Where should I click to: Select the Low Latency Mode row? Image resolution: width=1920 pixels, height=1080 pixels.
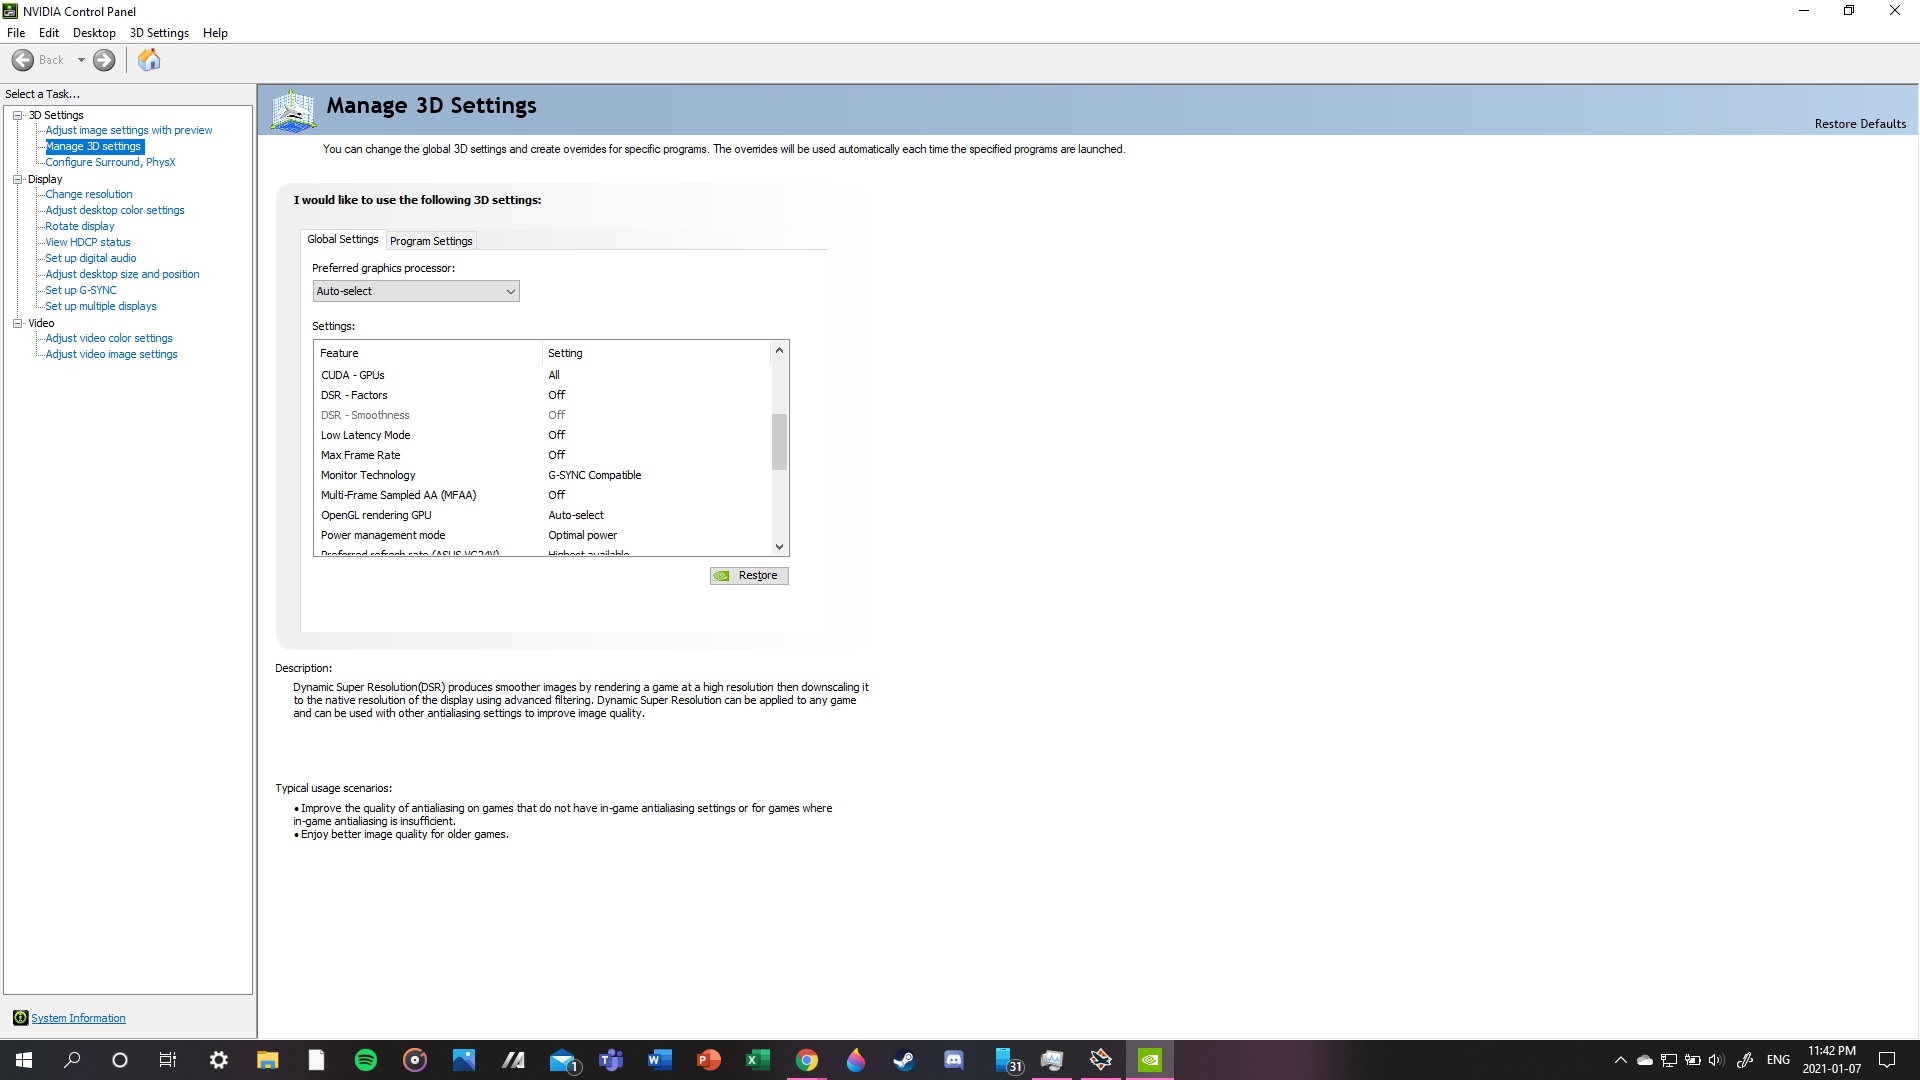tap(542, 435)
